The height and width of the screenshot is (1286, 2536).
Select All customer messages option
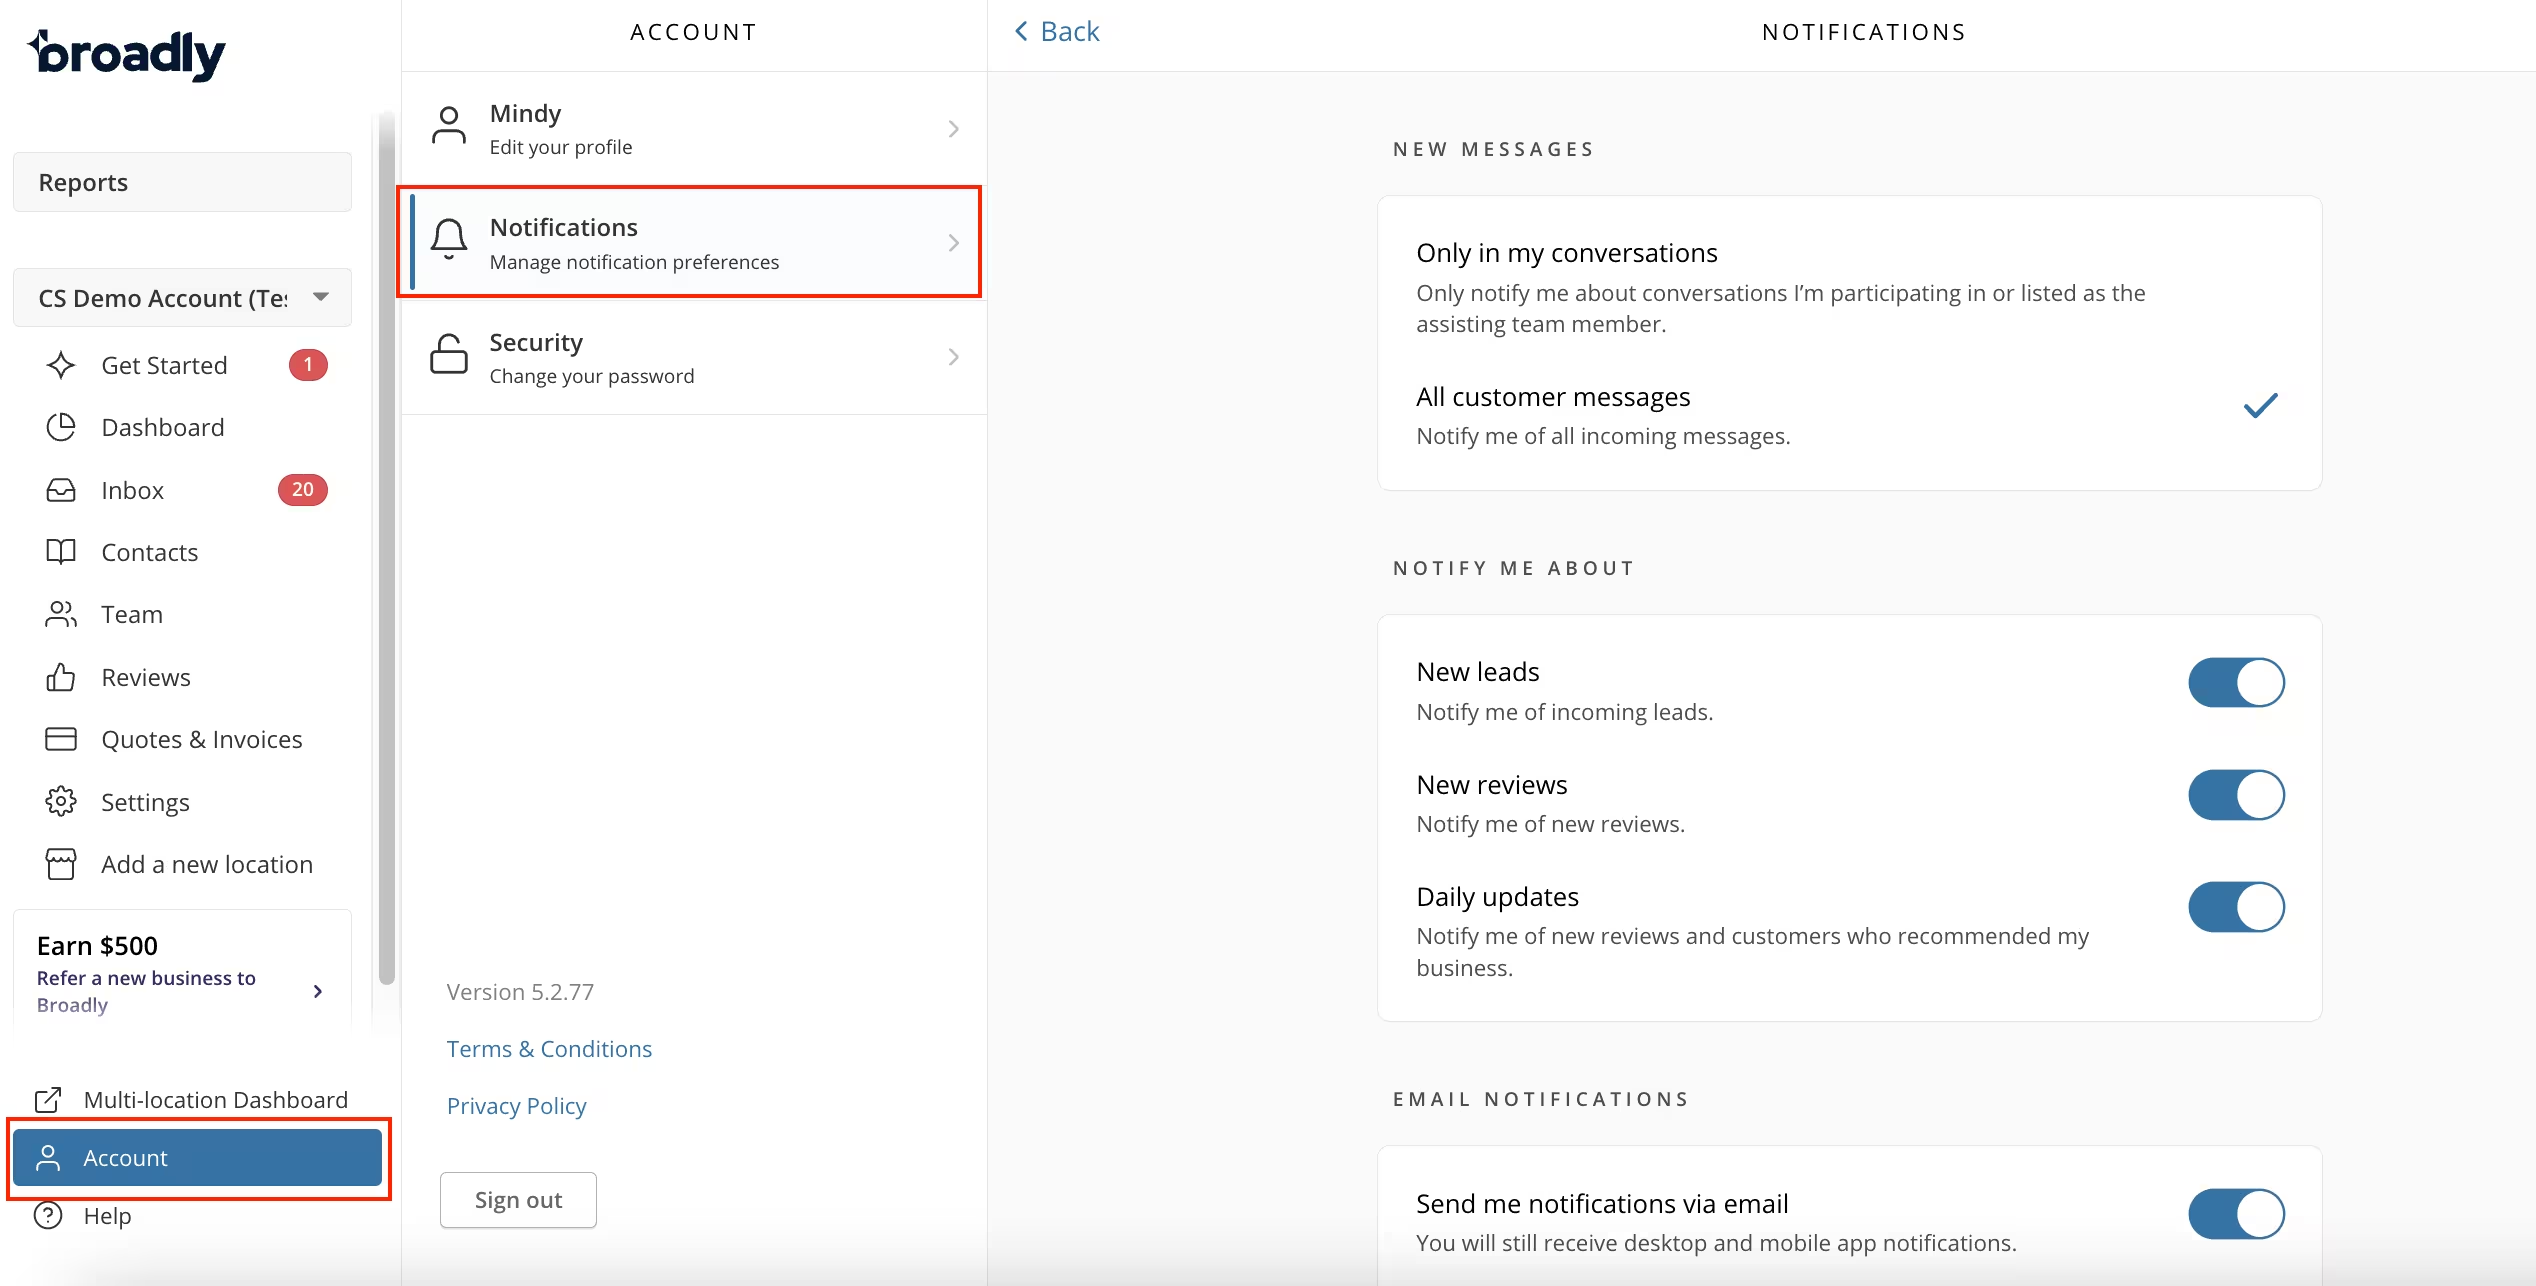[x=1849, y=415]
